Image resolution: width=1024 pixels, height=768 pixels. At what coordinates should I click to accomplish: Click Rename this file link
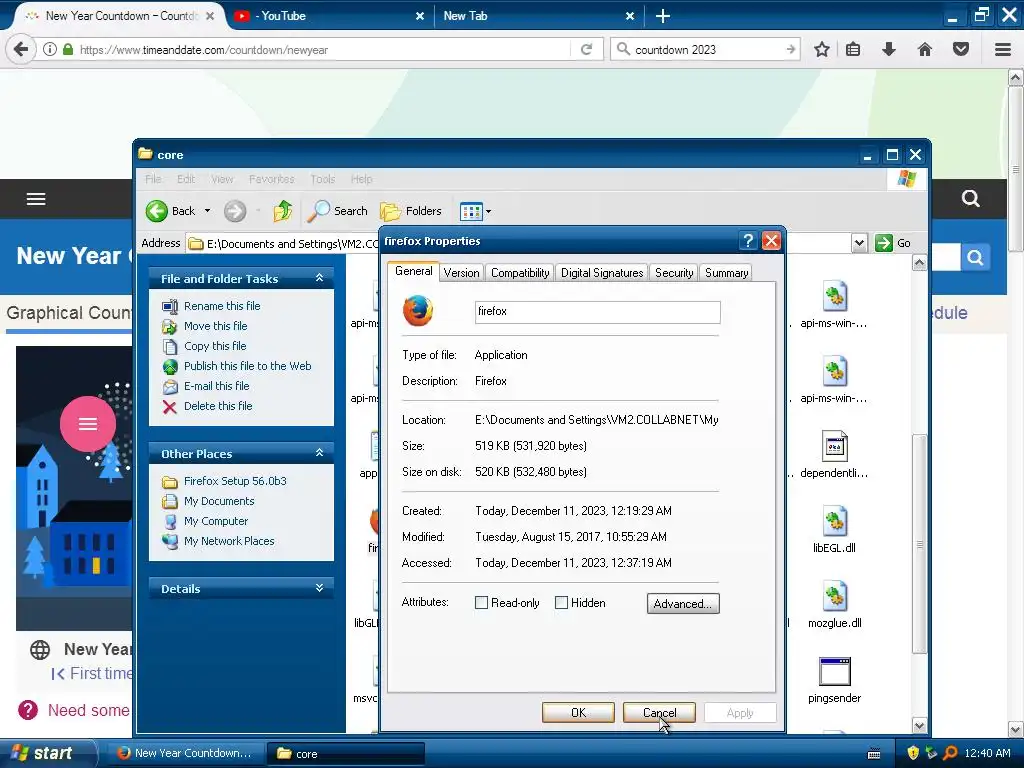coord(222,306)
